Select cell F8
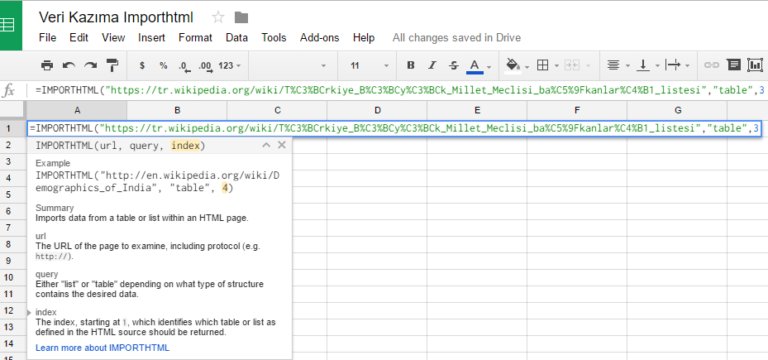Viewport: 768px width, 360px height. (x=577, y=244)
